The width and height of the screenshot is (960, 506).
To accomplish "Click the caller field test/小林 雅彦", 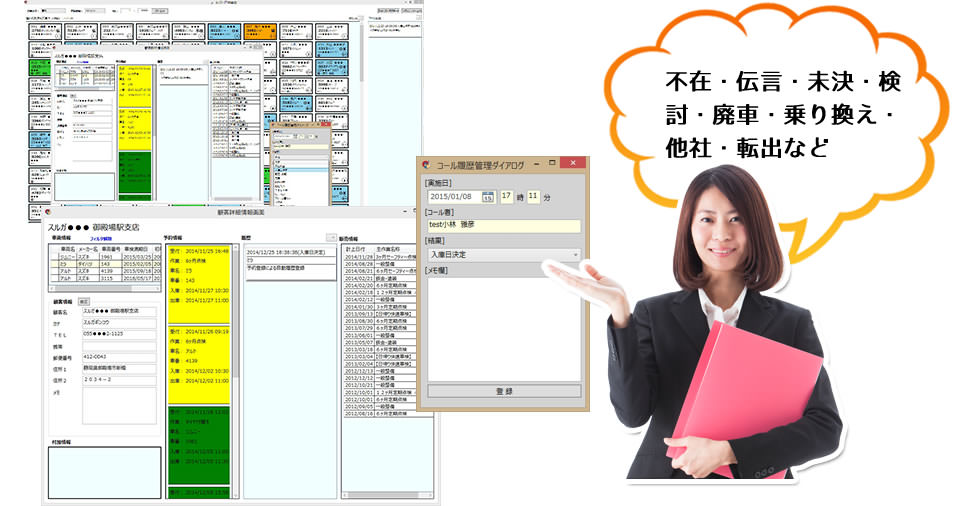I will 504,225.
